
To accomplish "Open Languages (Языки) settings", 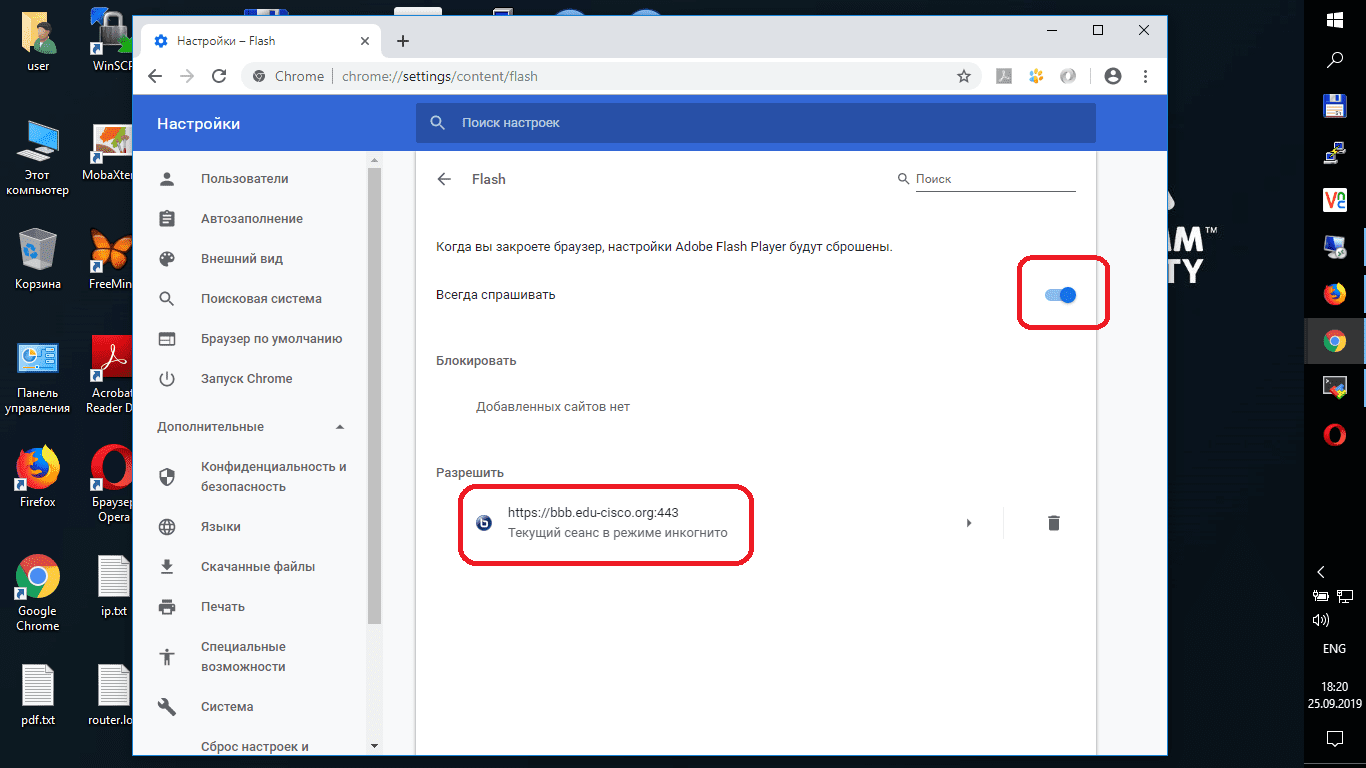I will [x=220, y=527].
